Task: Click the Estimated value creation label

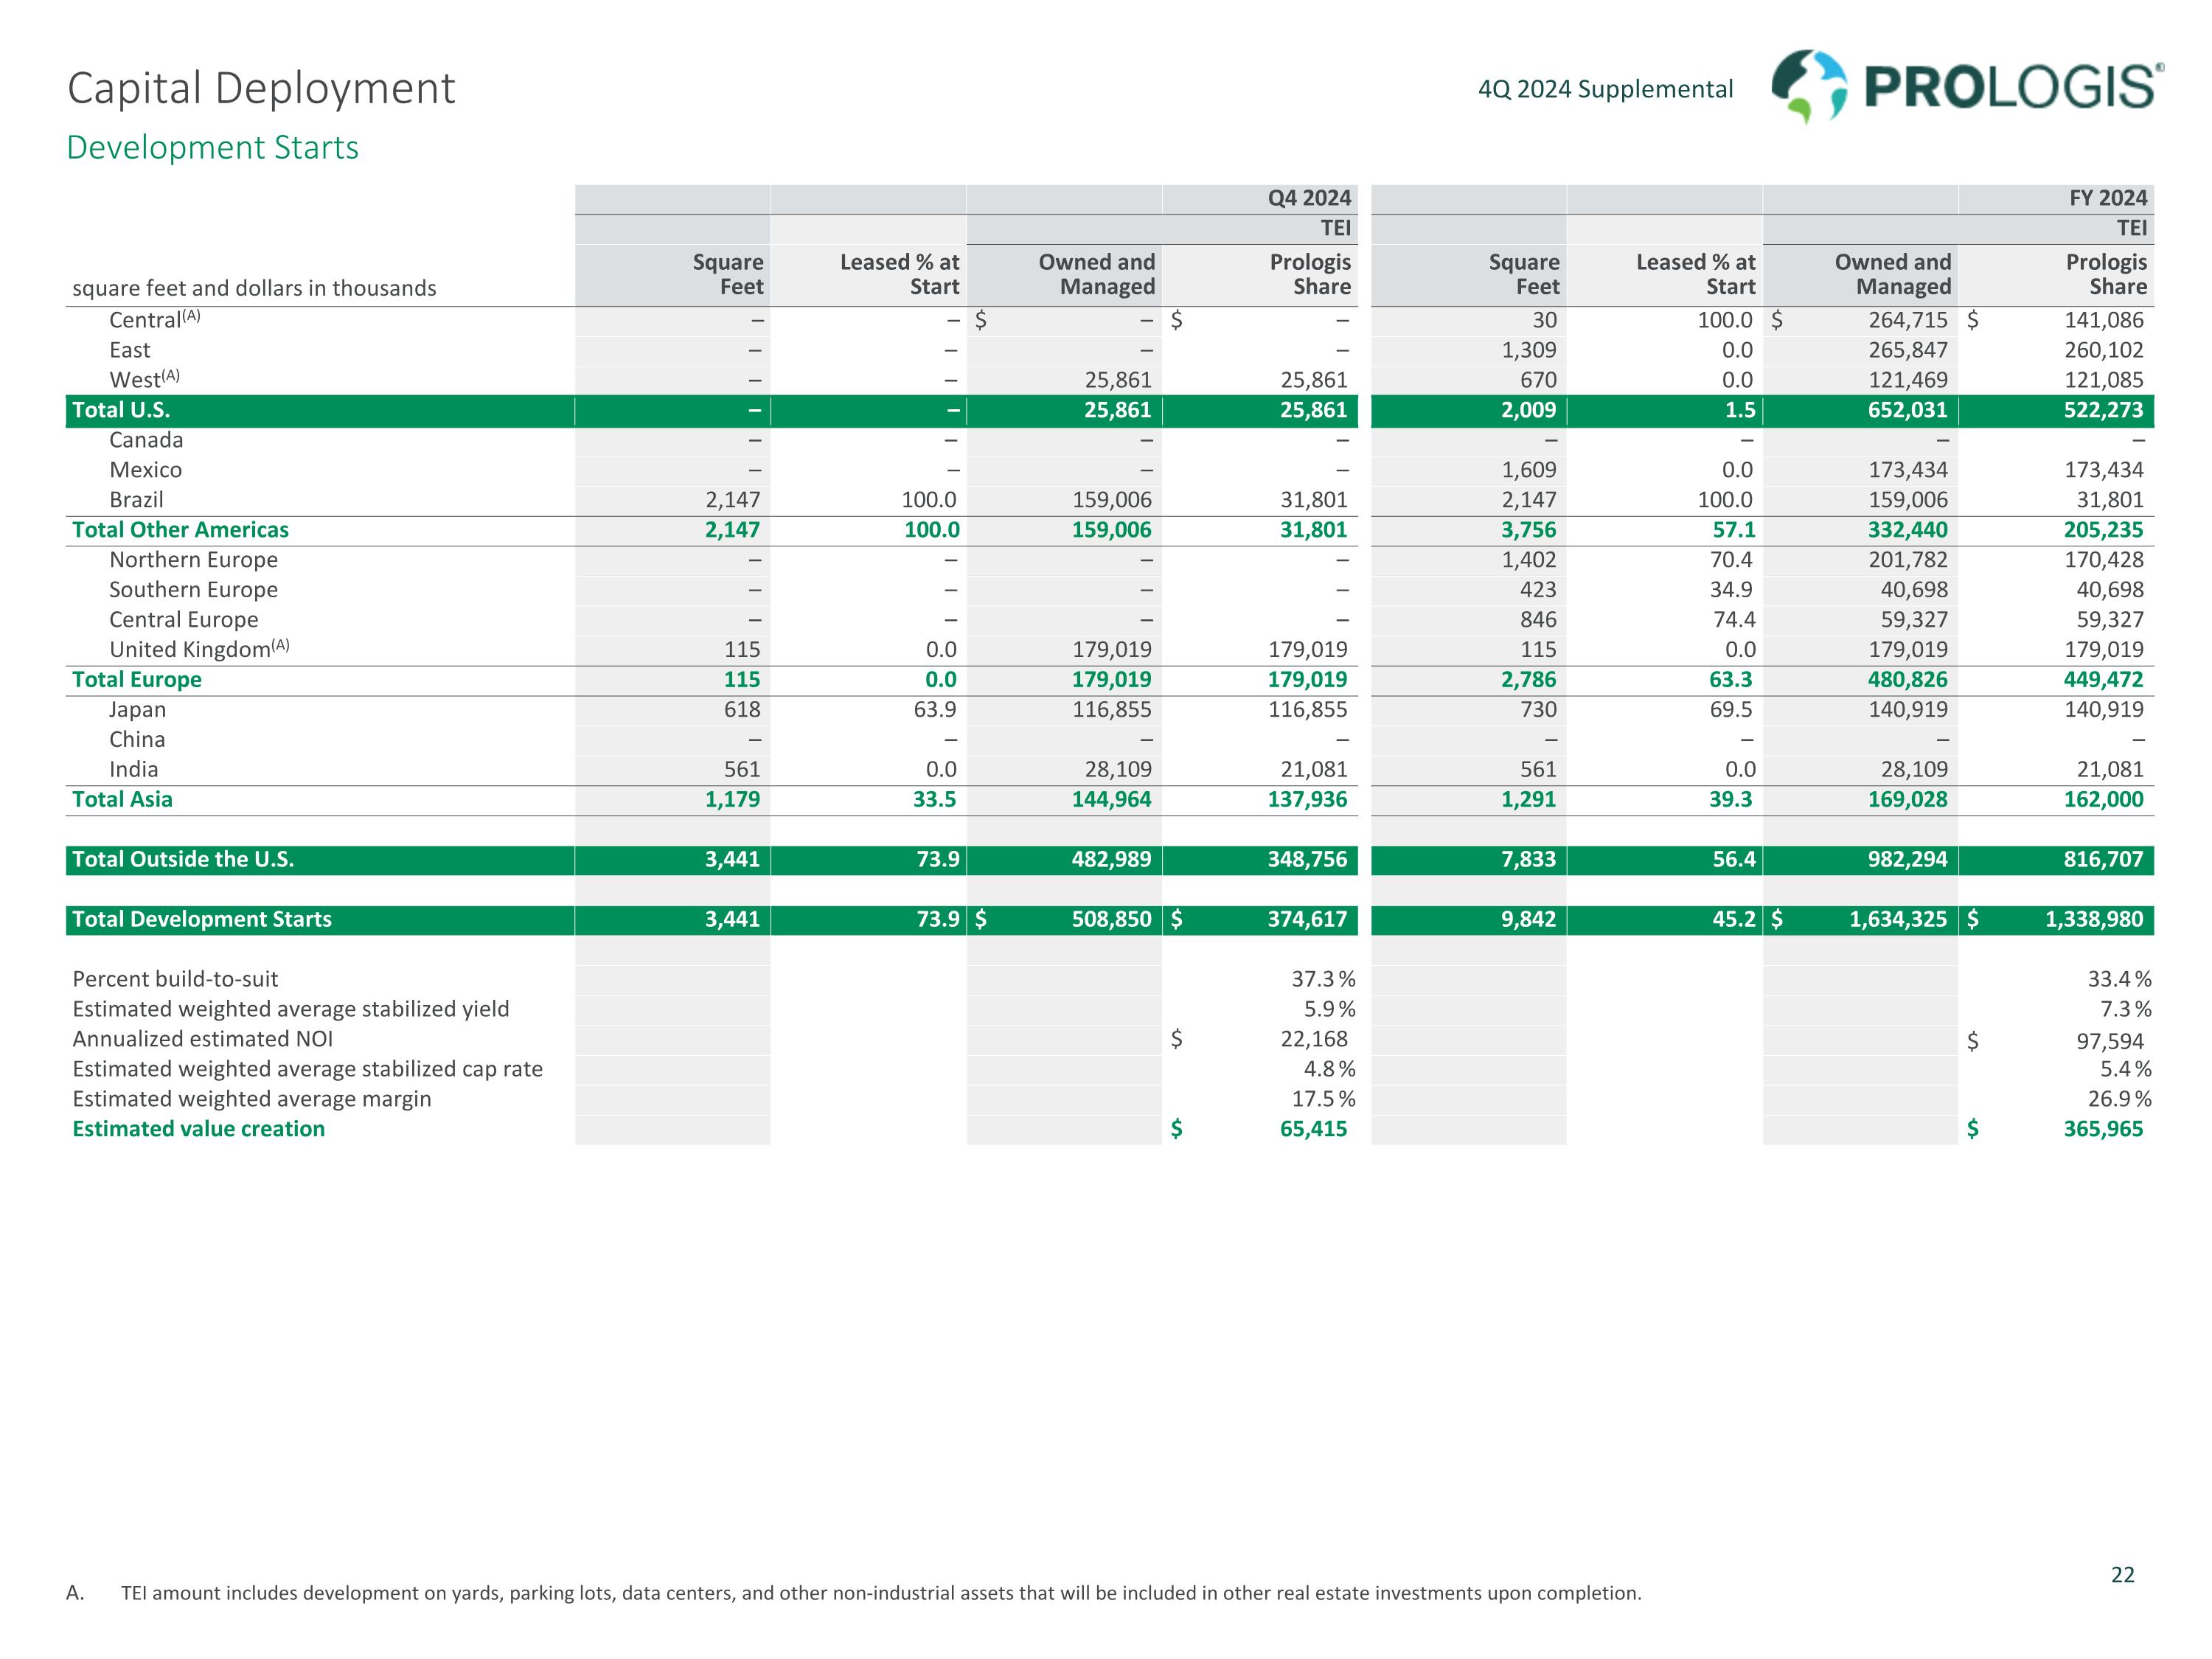Action: click(198, 1129)
